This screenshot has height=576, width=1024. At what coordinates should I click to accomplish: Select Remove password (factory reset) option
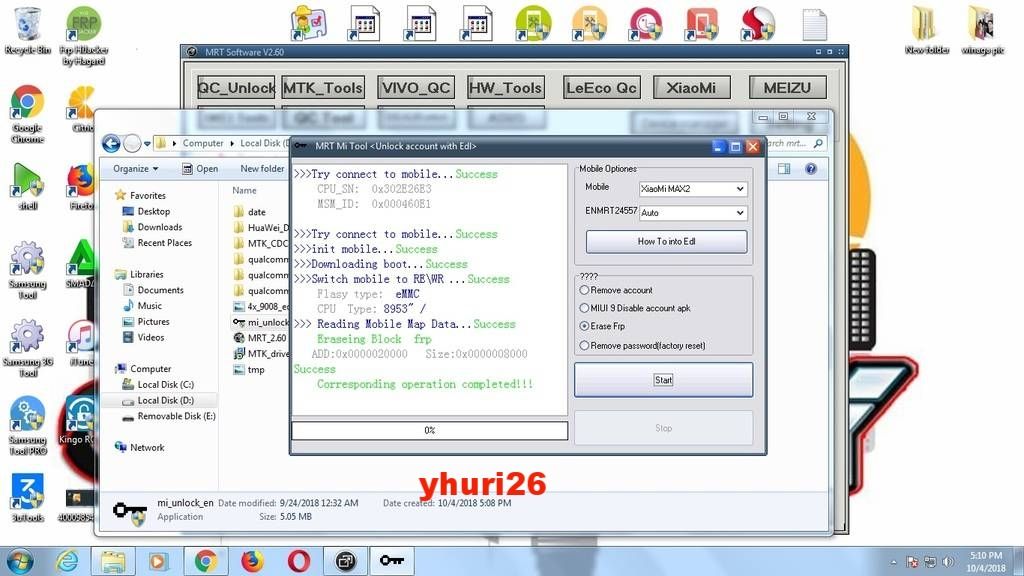click(585, 345)
